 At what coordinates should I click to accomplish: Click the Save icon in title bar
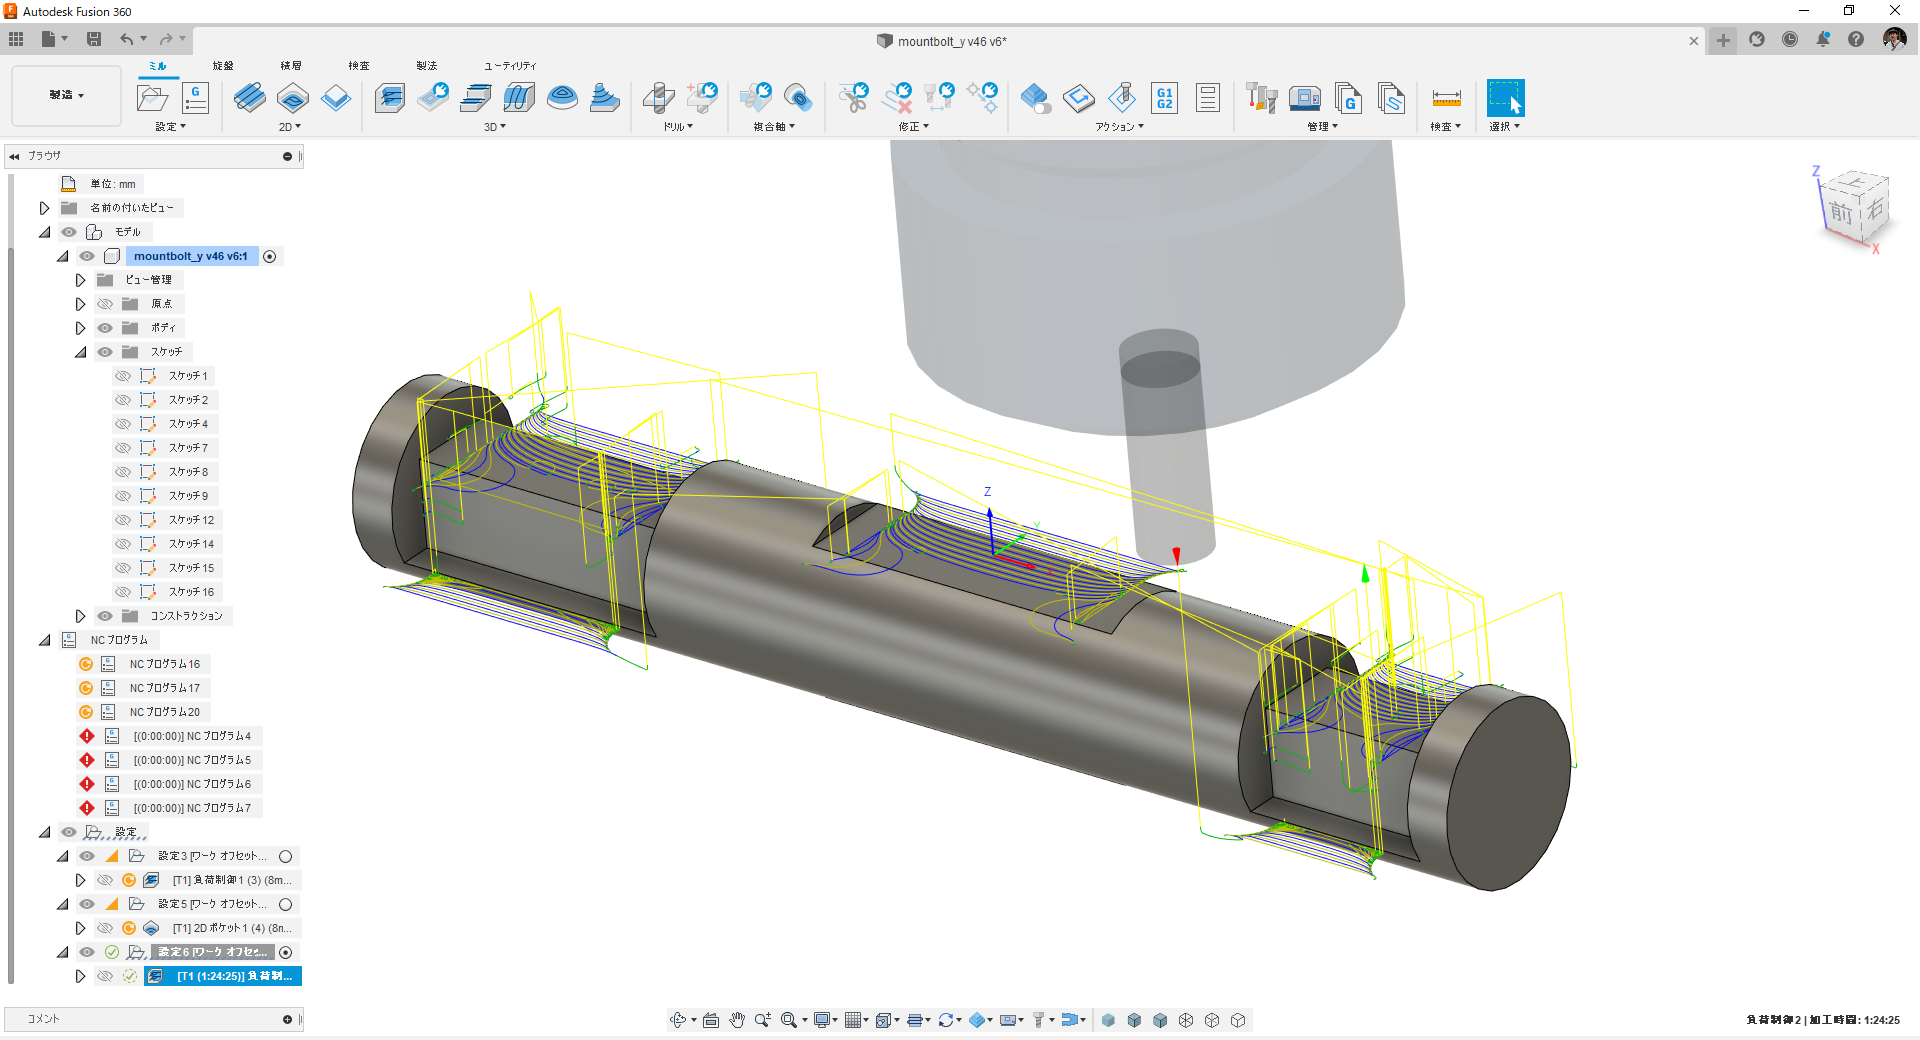(94, 39)
